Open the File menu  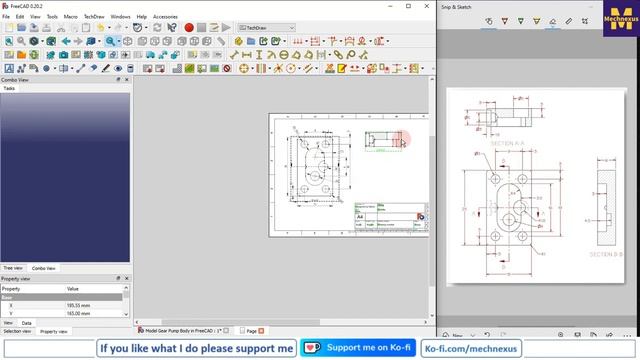pyautogui.click(x=6, y=17)
